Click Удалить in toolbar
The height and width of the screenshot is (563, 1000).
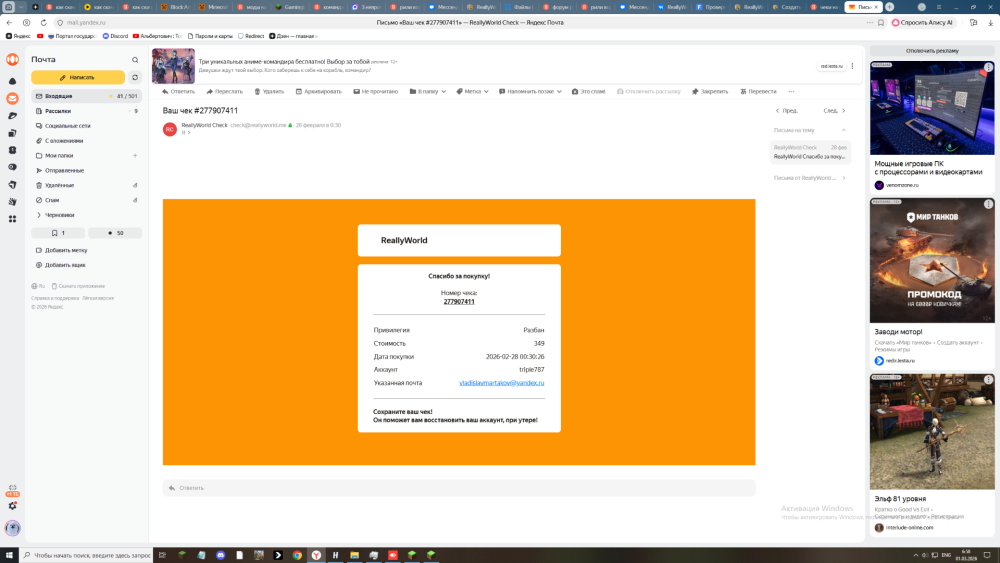tap(269, 92)
